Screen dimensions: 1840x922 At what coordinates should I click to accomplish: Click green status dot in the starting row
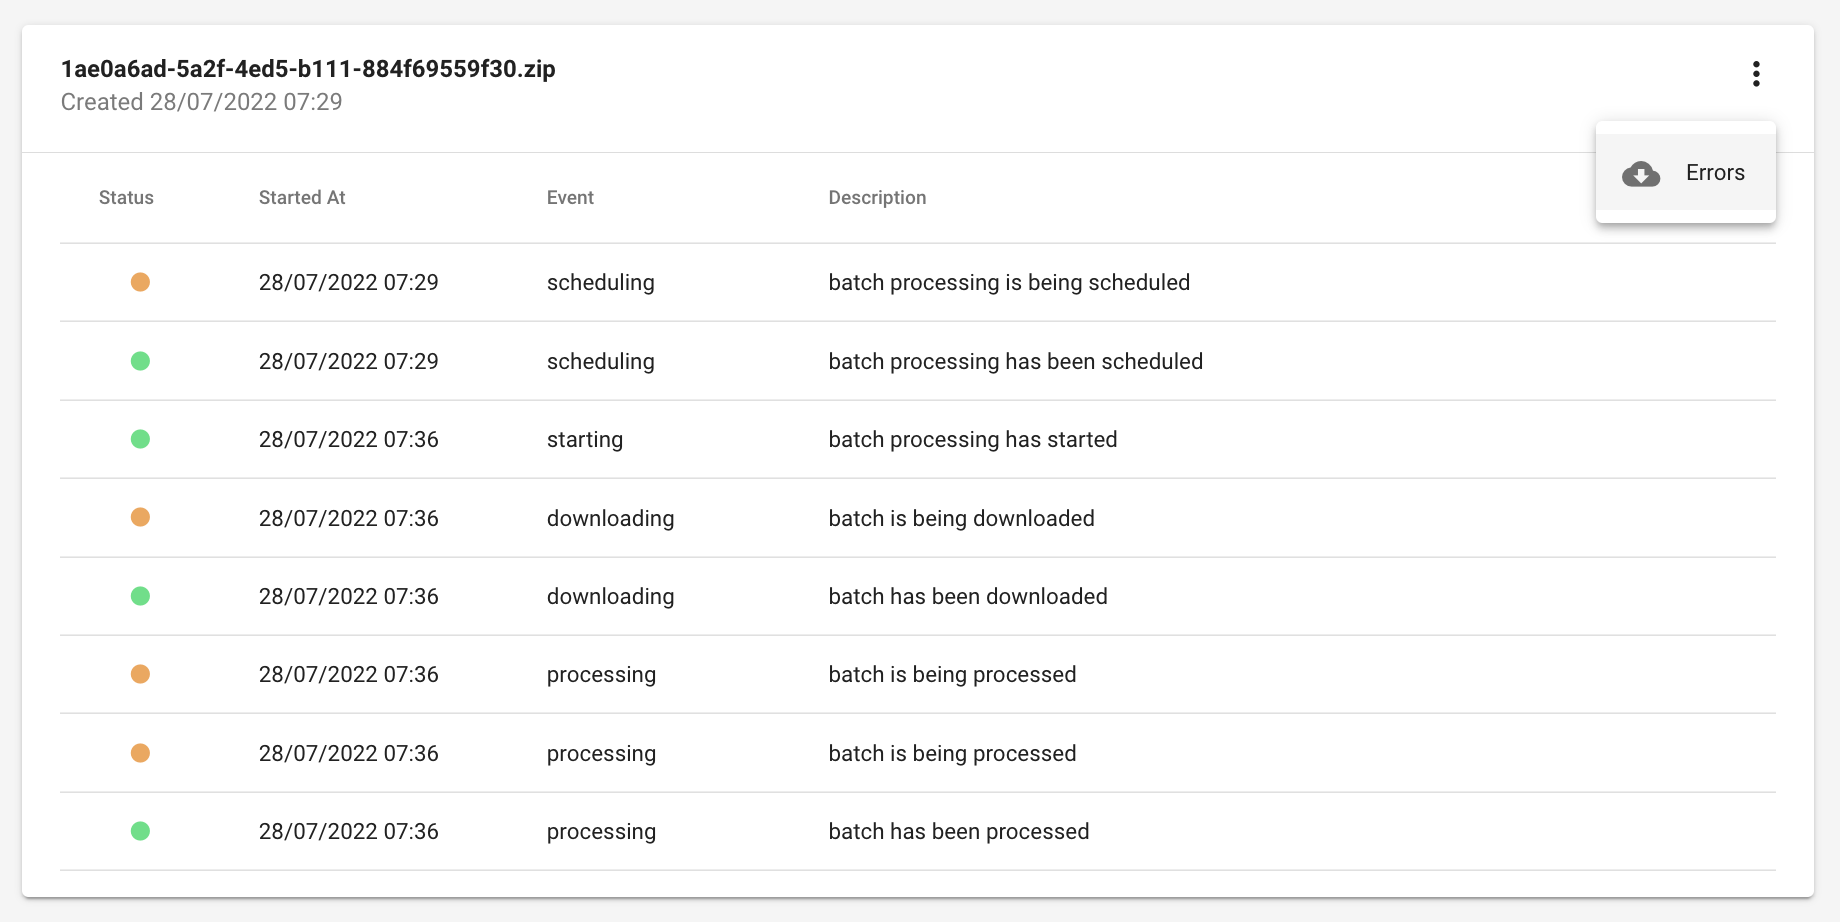point(140,439)
